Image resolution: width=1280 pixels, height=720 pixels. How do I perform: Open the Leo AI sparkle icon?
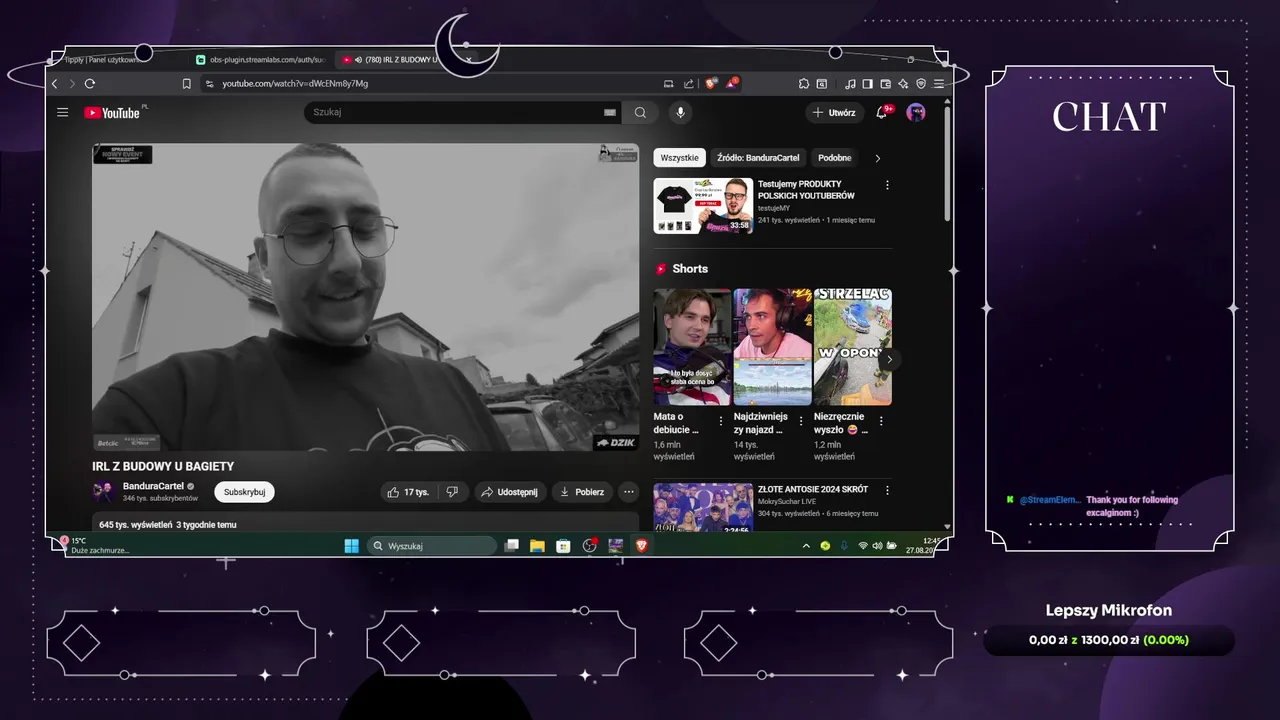(x=903, y=84)
